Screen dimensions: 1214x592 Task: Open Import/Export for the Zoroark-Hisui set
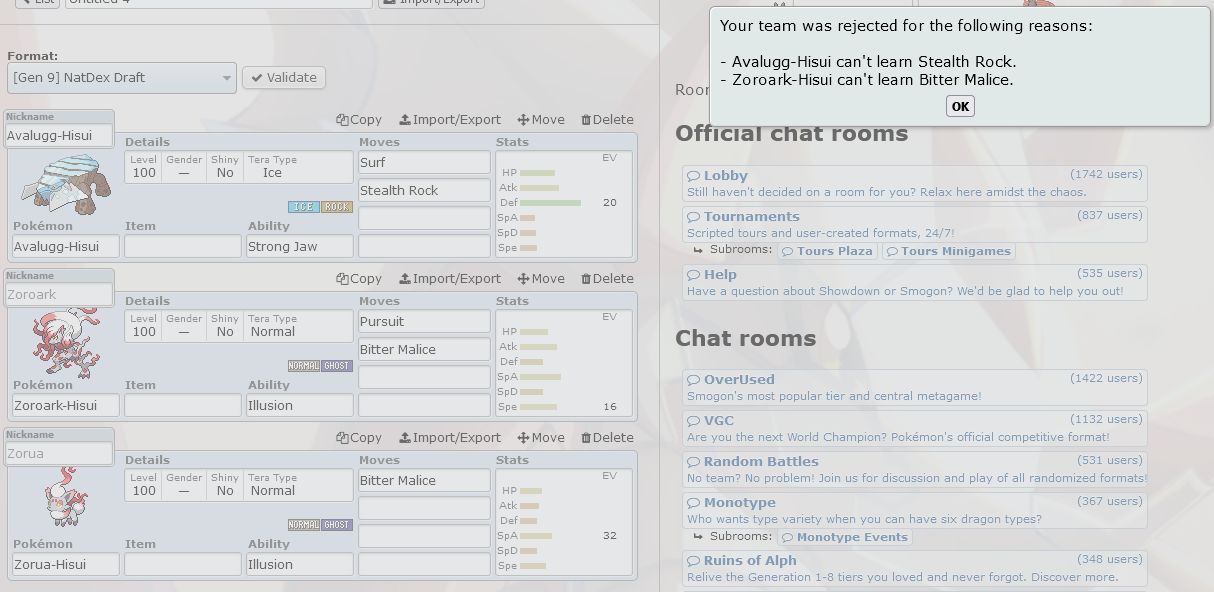(450, 279)
